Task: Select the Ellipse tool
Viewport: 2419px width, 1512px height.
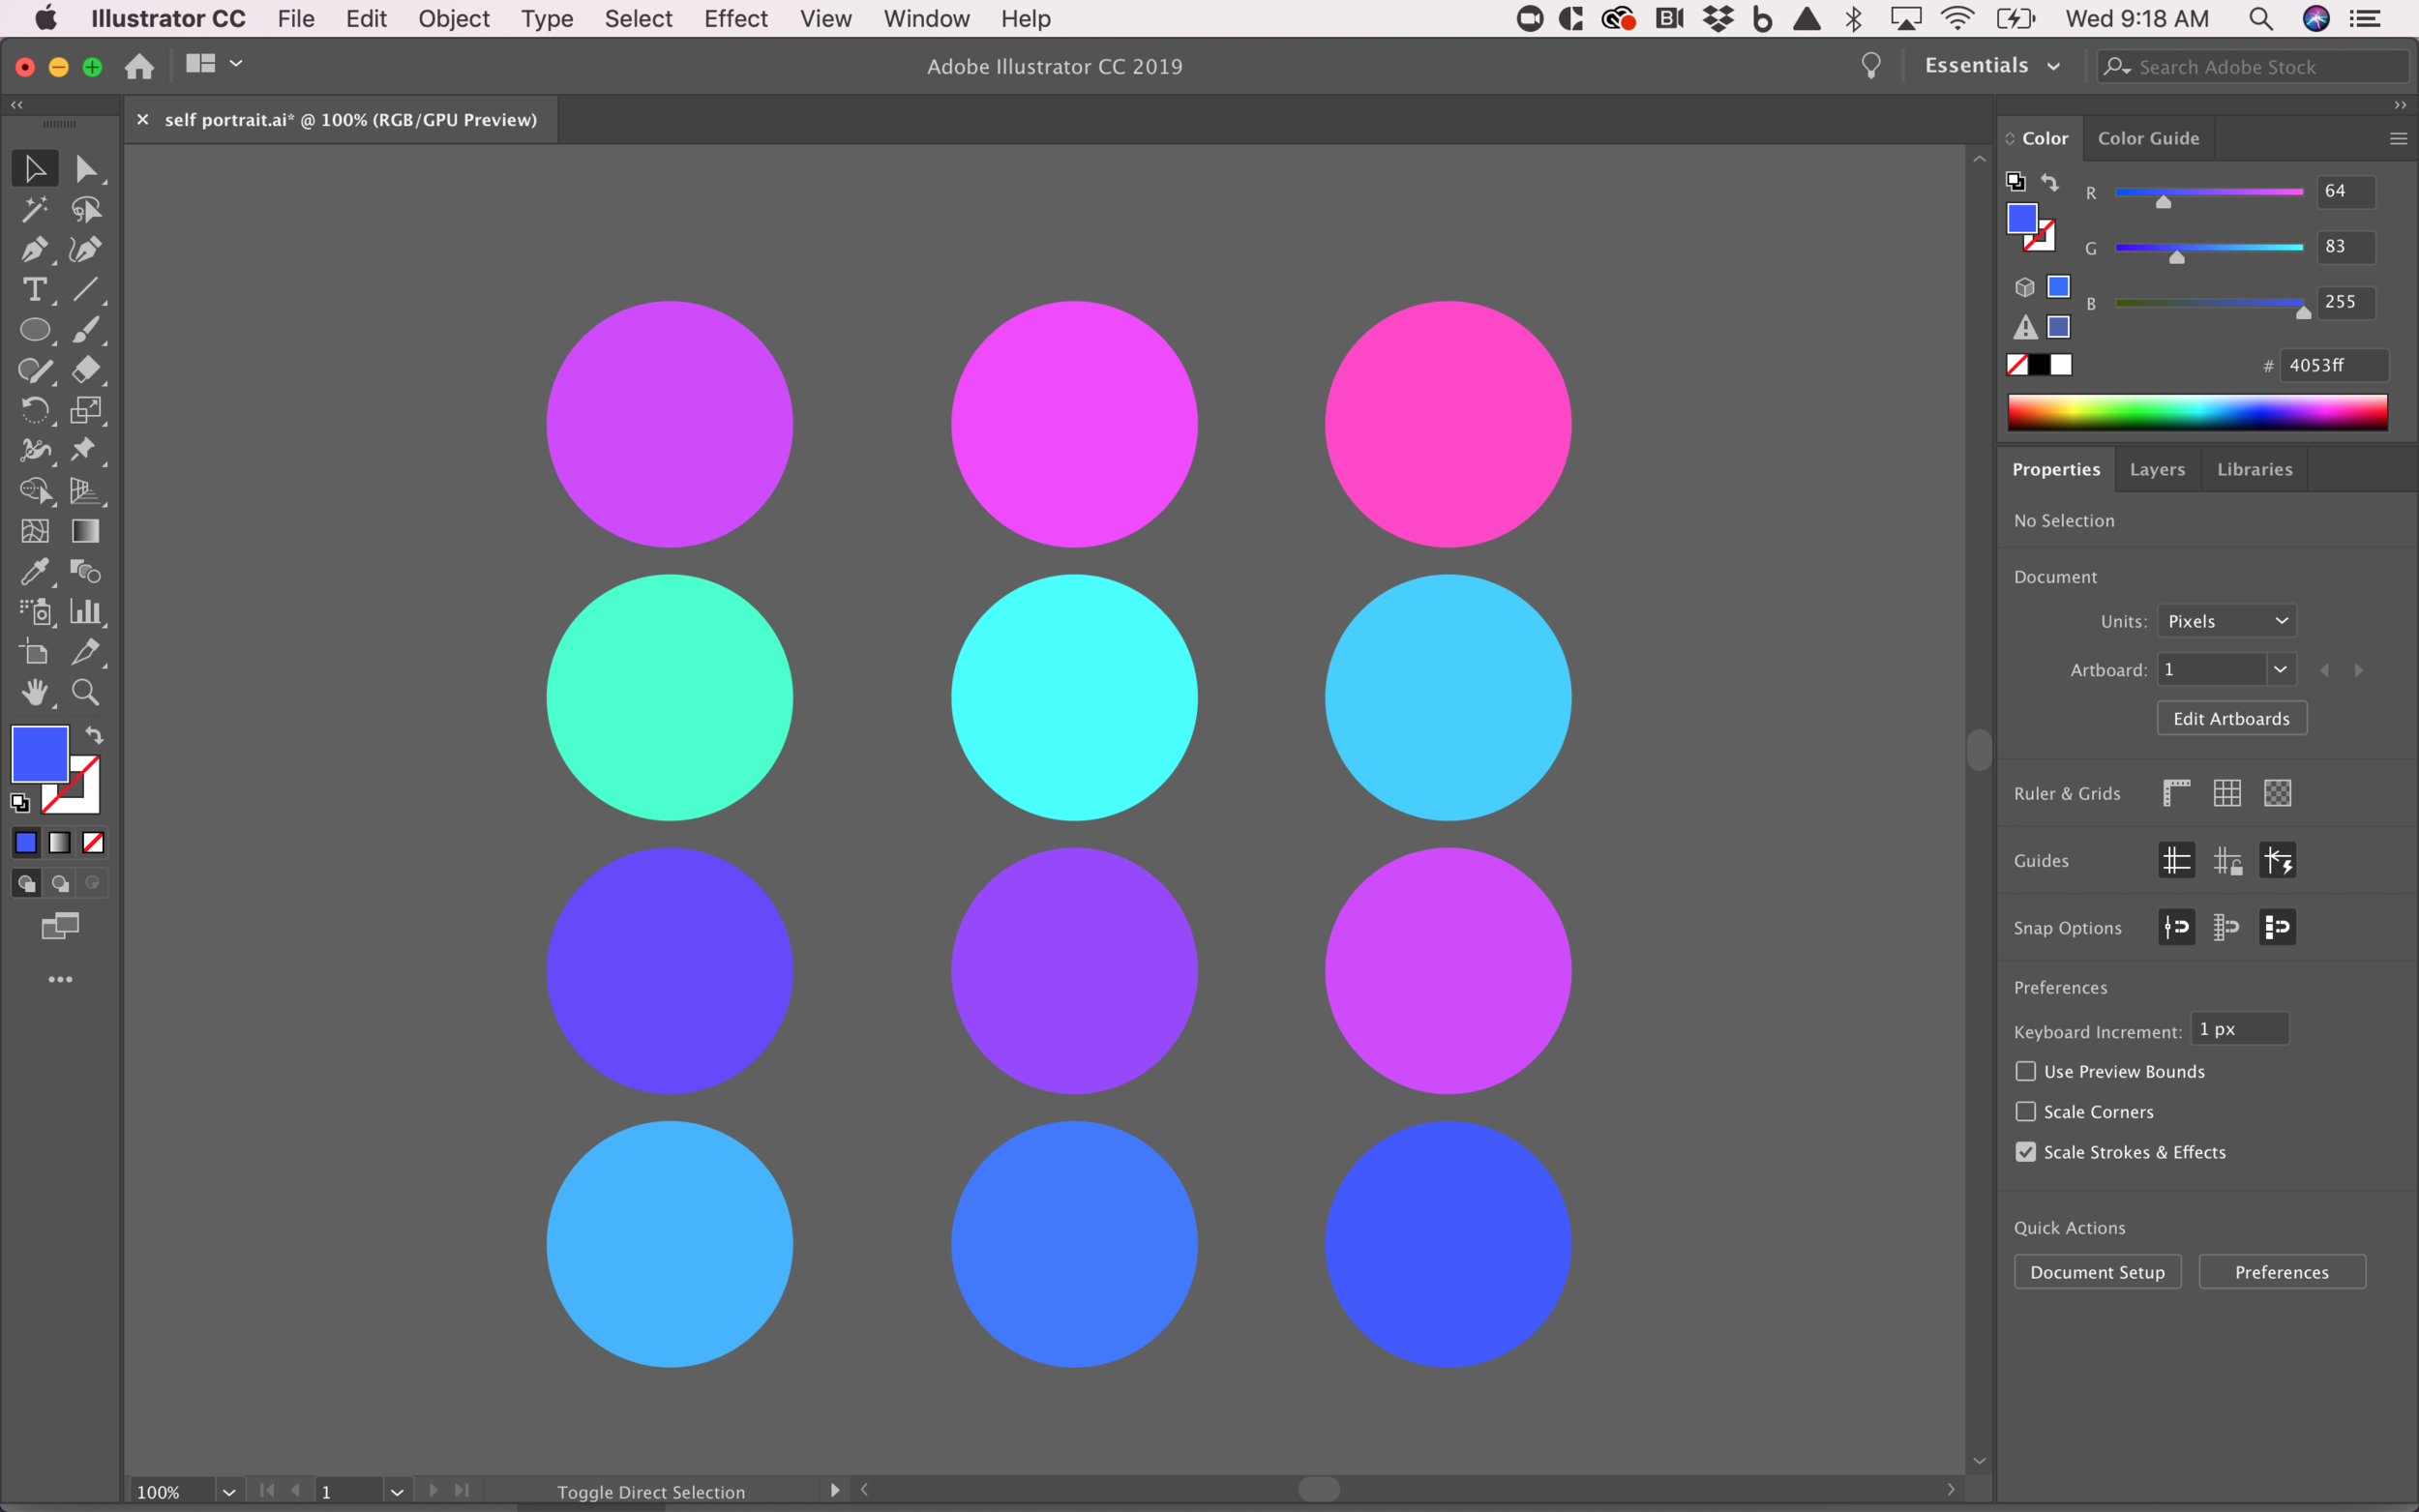Action: pyautogui.click(x=34, y=330)
